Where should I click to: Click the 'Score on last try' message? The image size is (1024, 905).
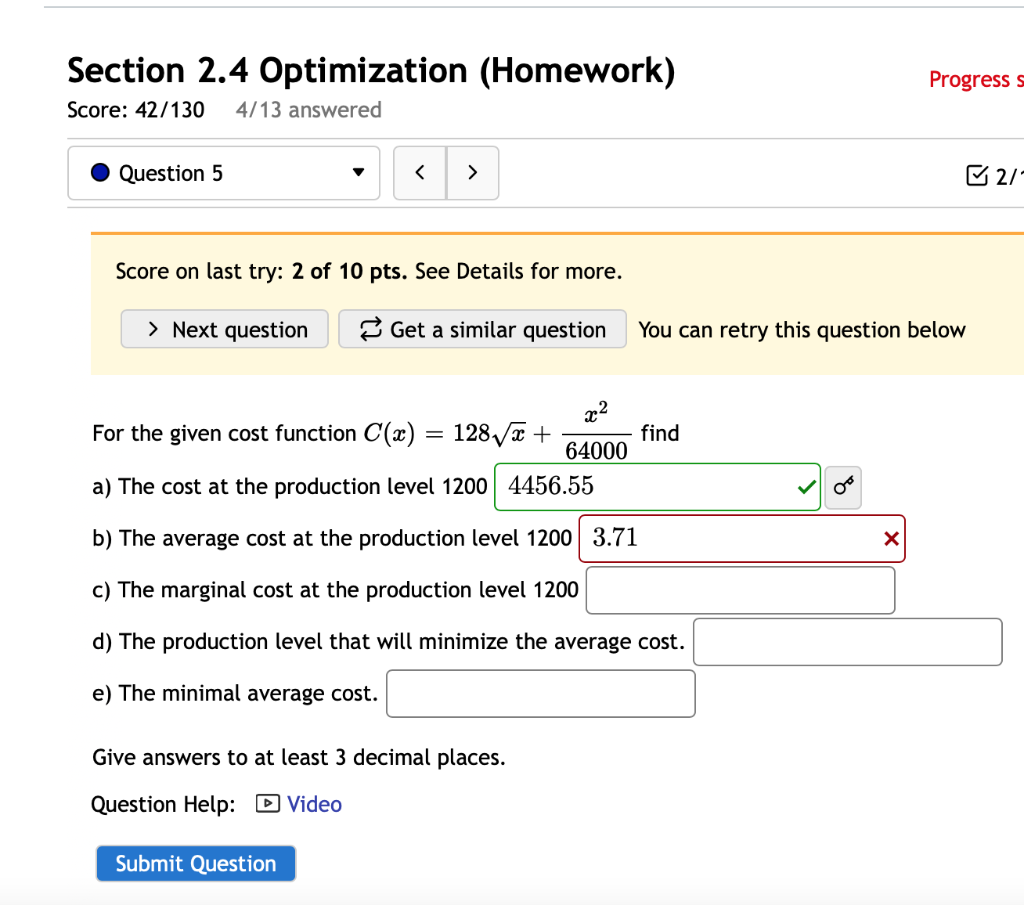click(368, 271)
